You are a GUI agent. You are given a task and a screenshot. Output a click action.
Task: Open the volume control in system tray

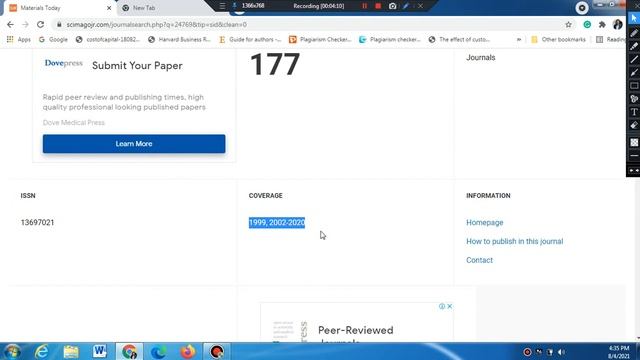561,352
